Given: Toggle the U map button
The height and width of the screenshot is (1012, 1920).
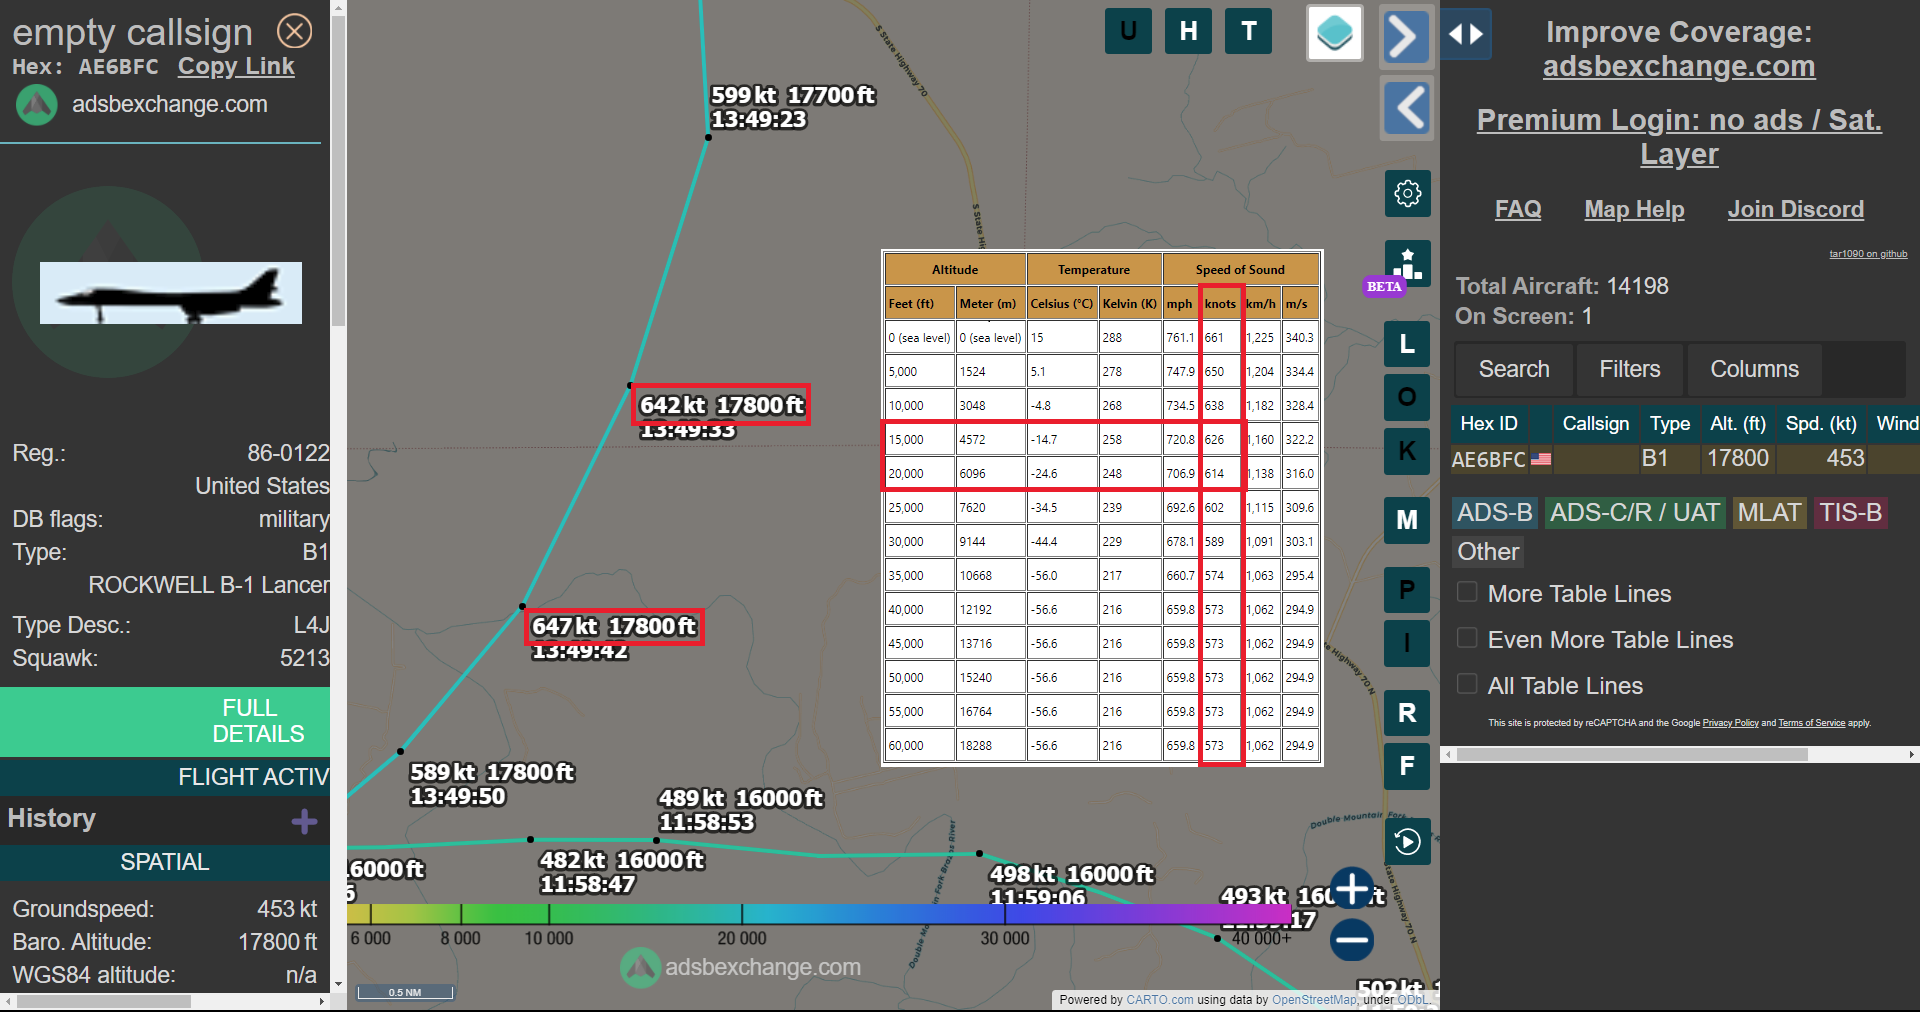Looking at the screenshot, I should point(1128,31).
